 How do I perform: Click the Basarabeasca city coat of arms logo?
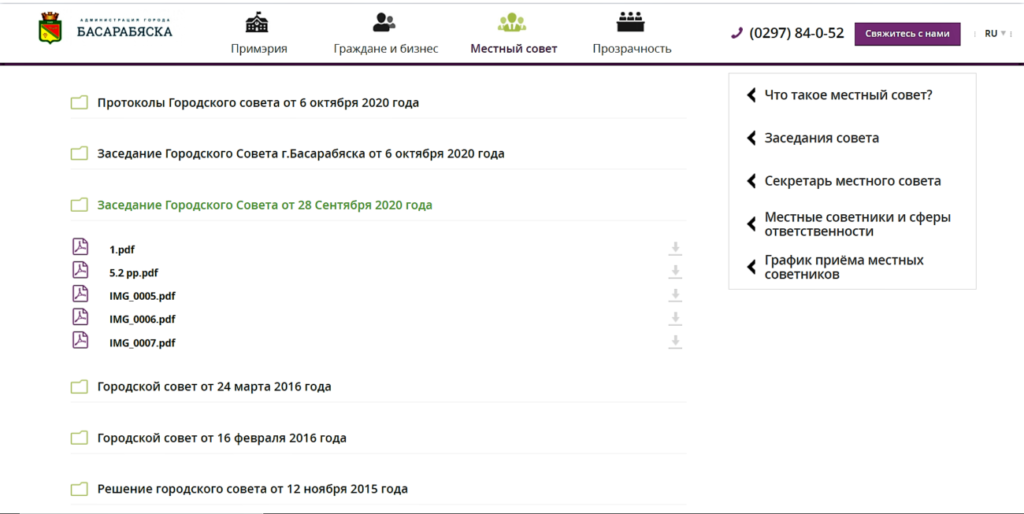click(50, 28)
